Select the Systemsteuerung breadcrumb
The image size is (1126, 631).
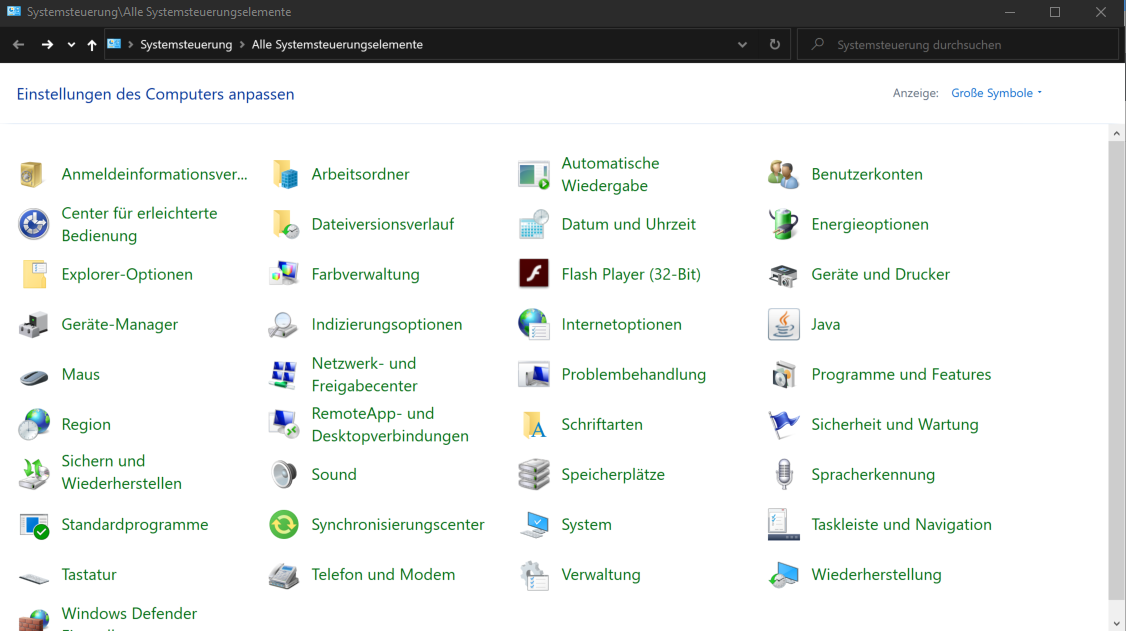[x=186, y=45]
